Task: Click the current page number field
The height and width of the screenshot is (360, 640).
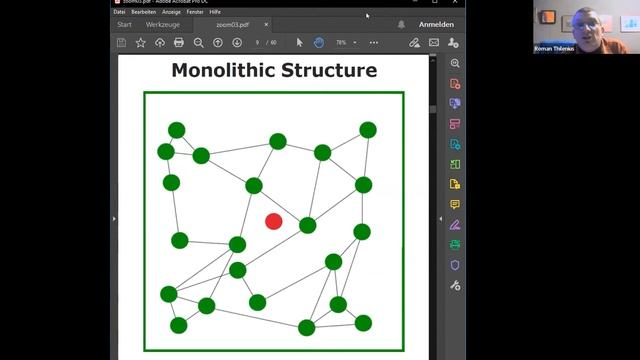Action: point(257,42)
